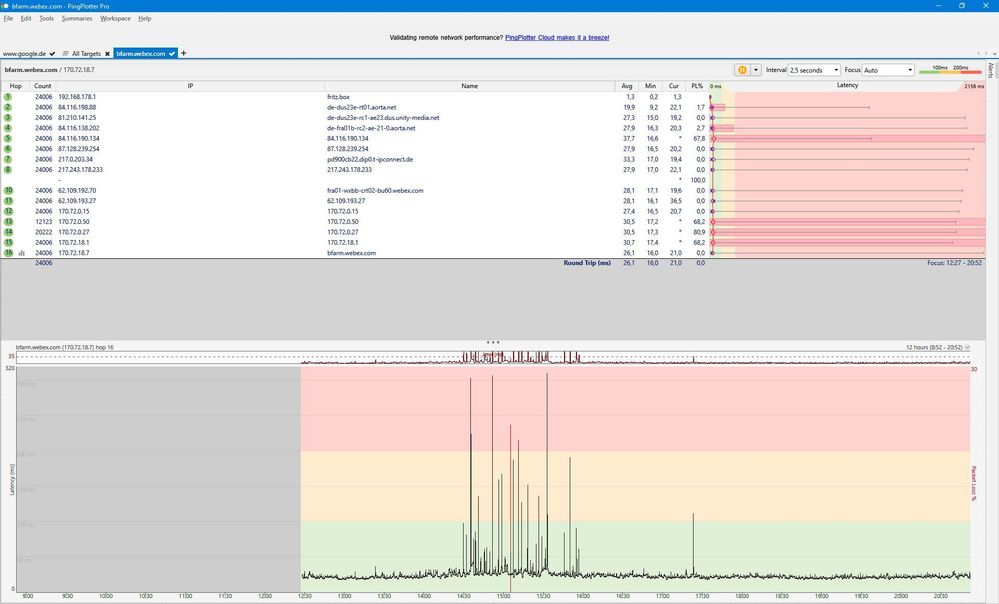Click the 2156 ms maximum latency scale label
Screen dimensions: 999x604
974,86
